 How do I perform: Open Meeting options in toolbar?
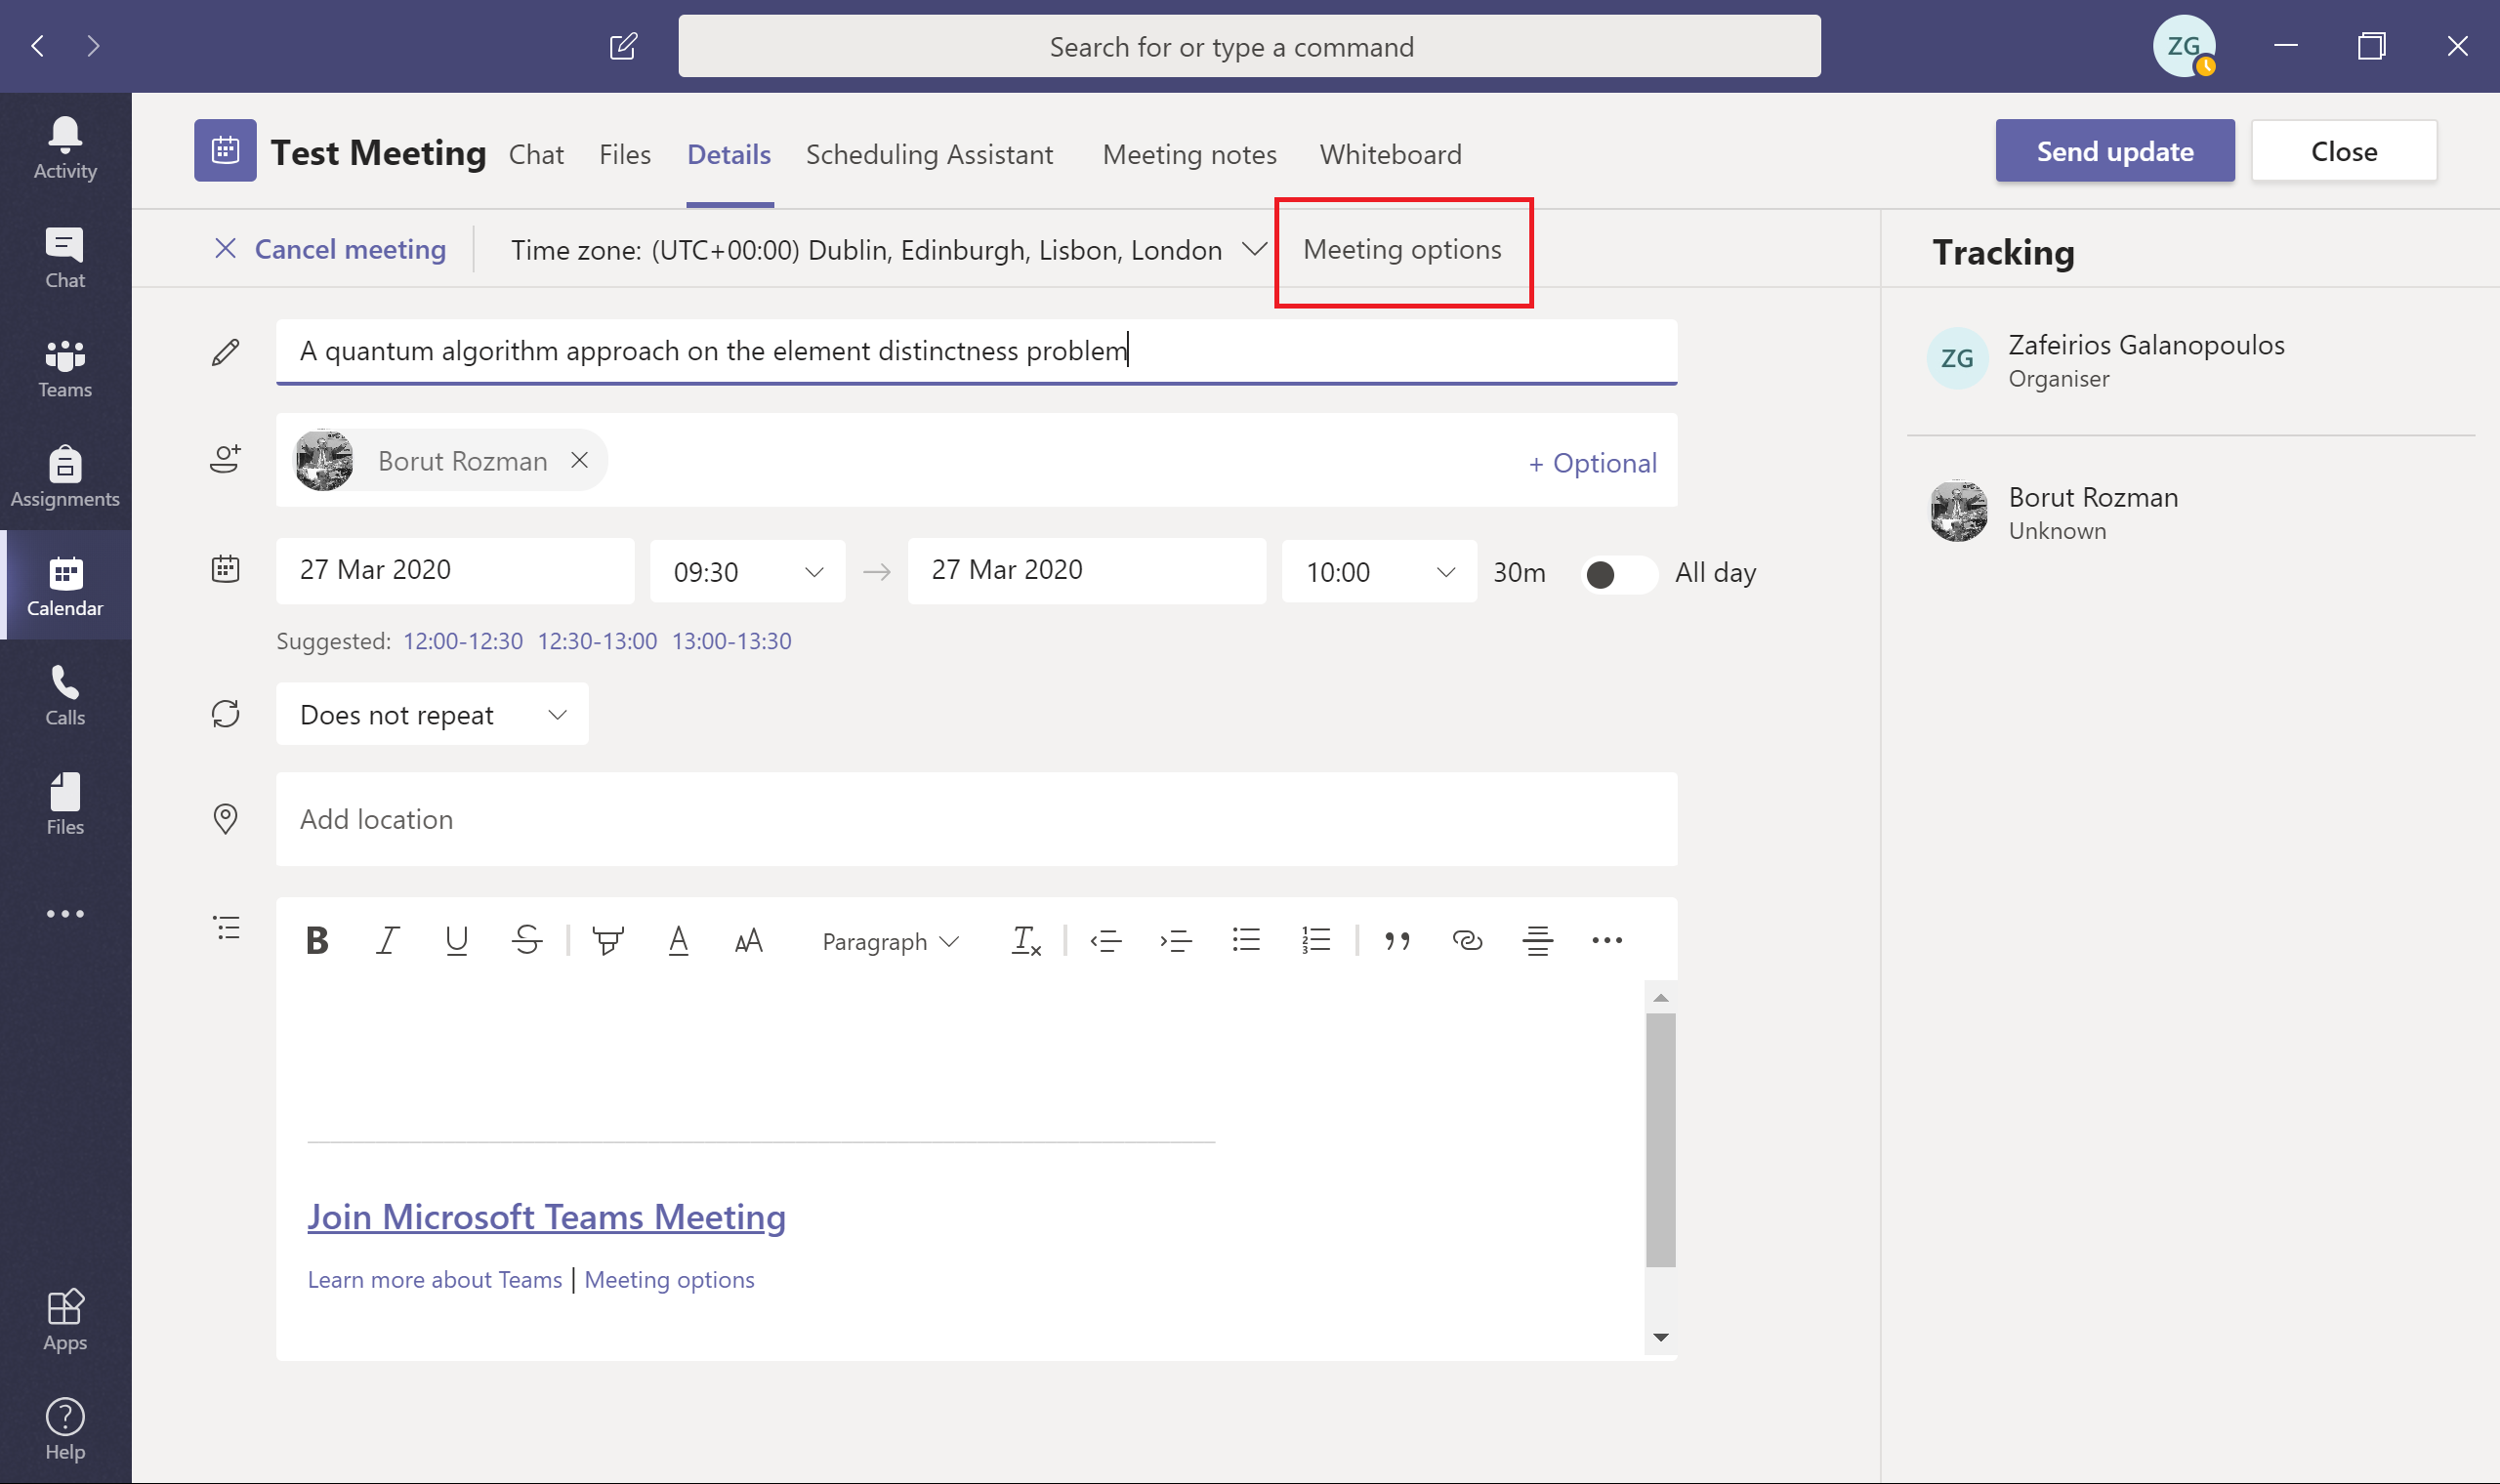[x=1402, y=249]
